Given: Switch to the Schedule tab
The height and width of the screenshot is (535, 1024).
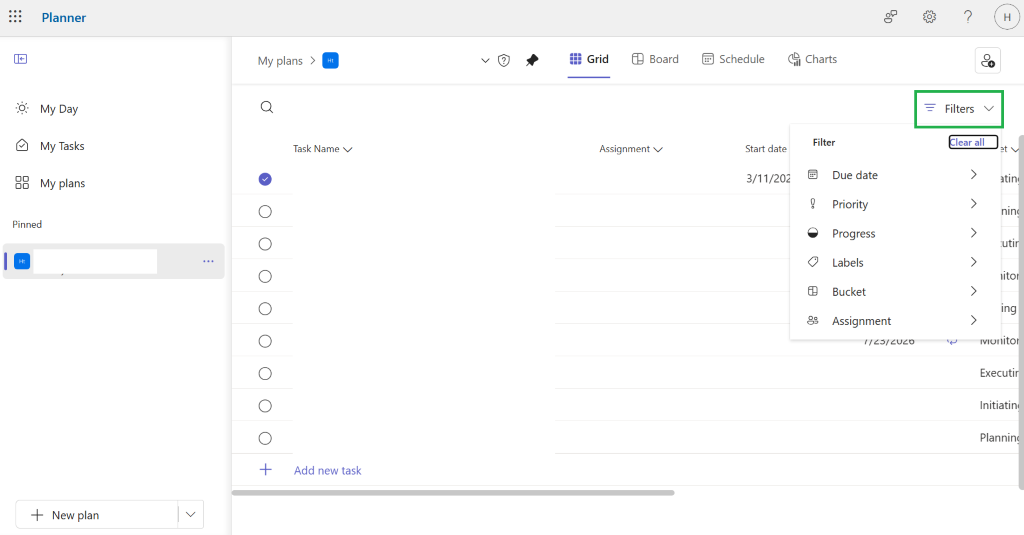Looking at the screenshot, I should tap(733, 59).
